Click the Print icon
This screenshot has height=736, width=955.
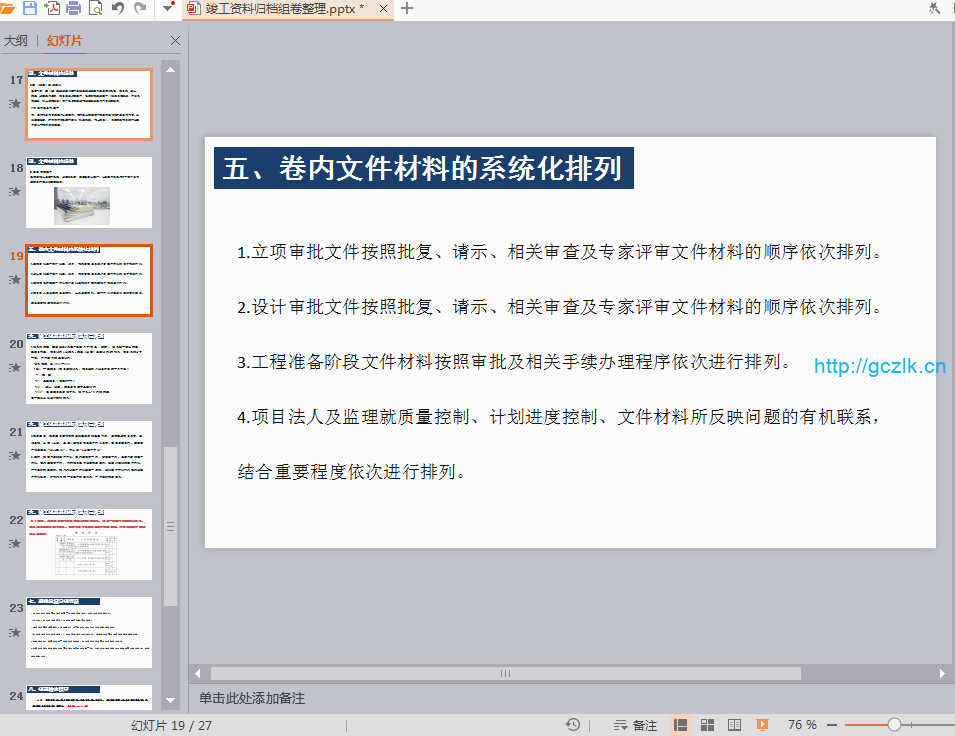[x=73, y=9]
